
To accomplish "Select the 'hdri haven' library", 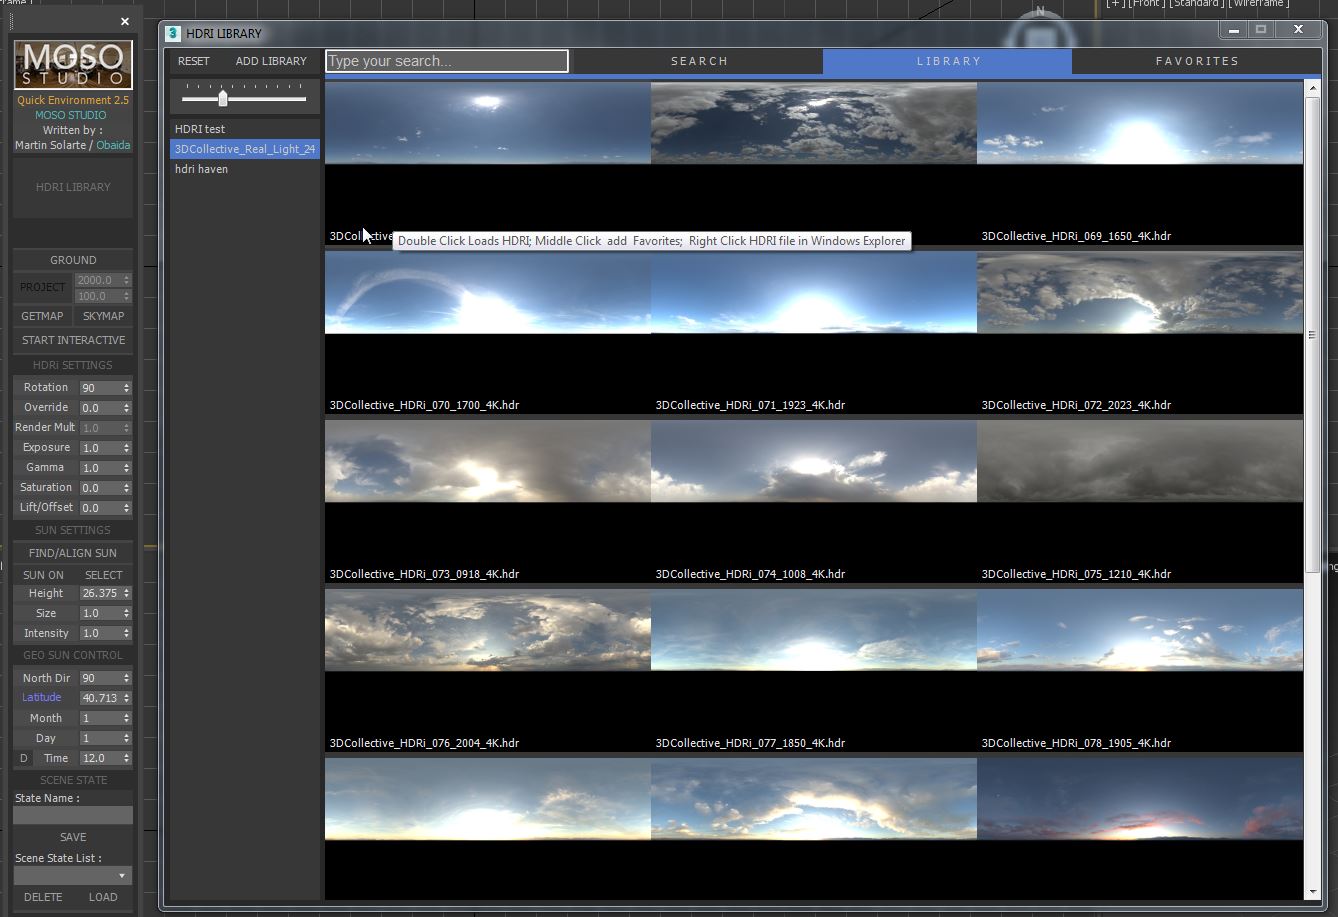I will [x=245, y=169].
